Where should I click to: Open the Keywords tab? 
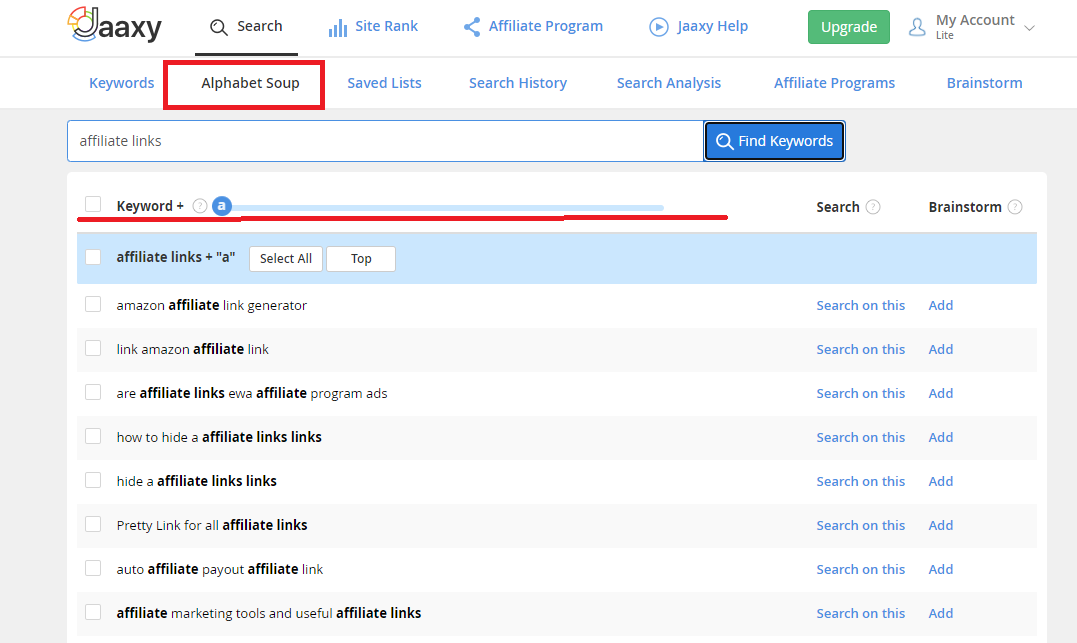pos(122,83)
